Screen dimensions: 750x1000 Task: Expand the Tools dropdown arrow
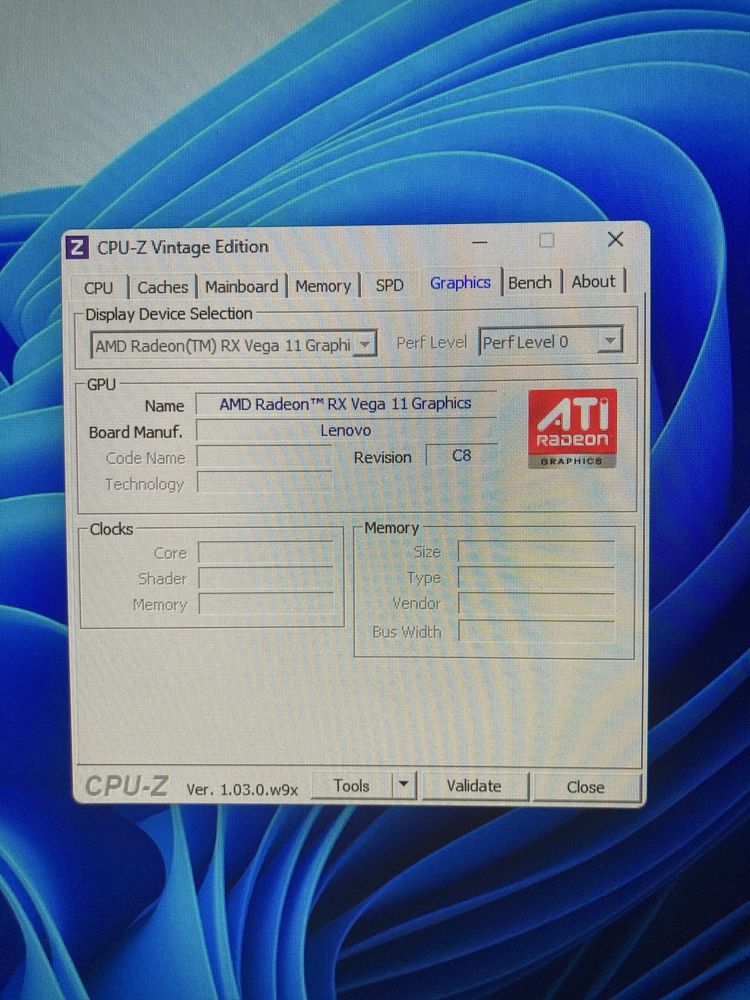pos(403,785)
